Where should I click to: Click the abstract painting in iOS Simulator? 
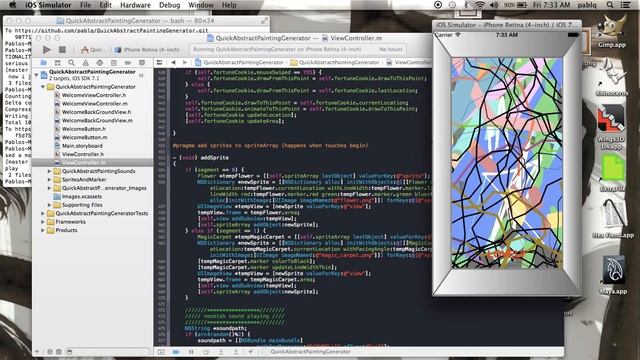point(507,162)
